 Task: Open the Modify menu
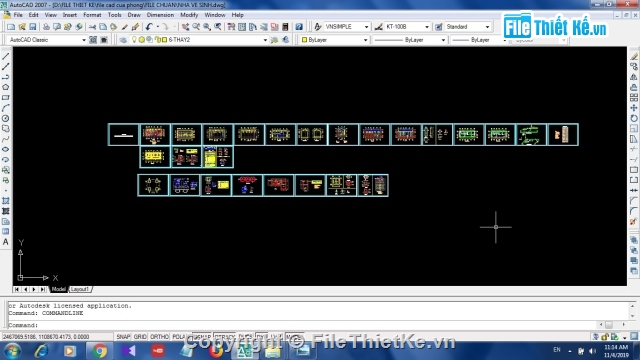coord(189,15)
